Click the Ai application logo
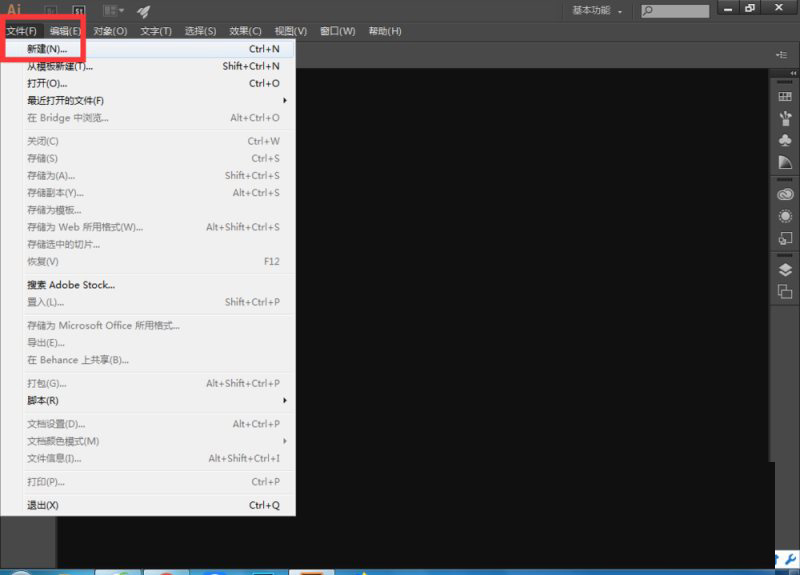This screenshot has height=575, width=800. [x=14, y=9]
